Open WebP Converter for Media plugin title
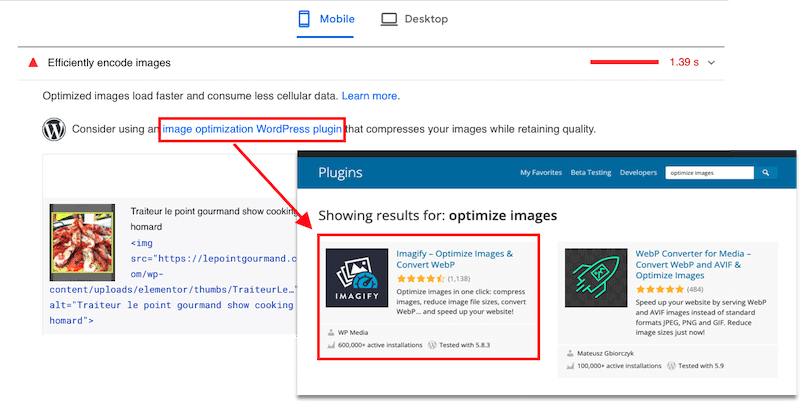 click(693, 264)
